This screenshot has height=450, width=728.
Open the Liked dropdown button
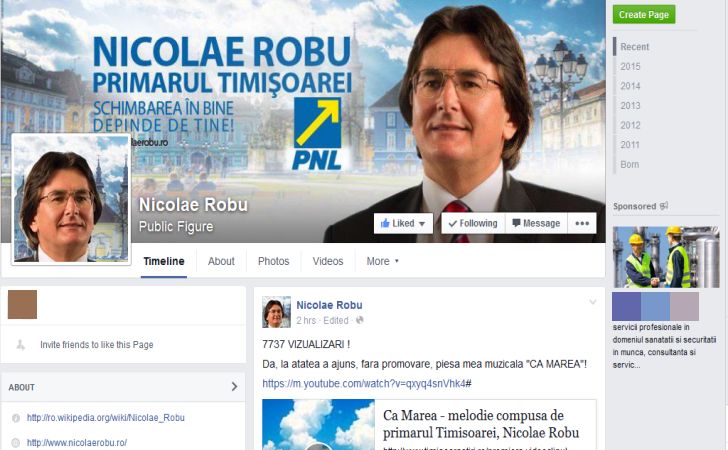click(403, 223)
